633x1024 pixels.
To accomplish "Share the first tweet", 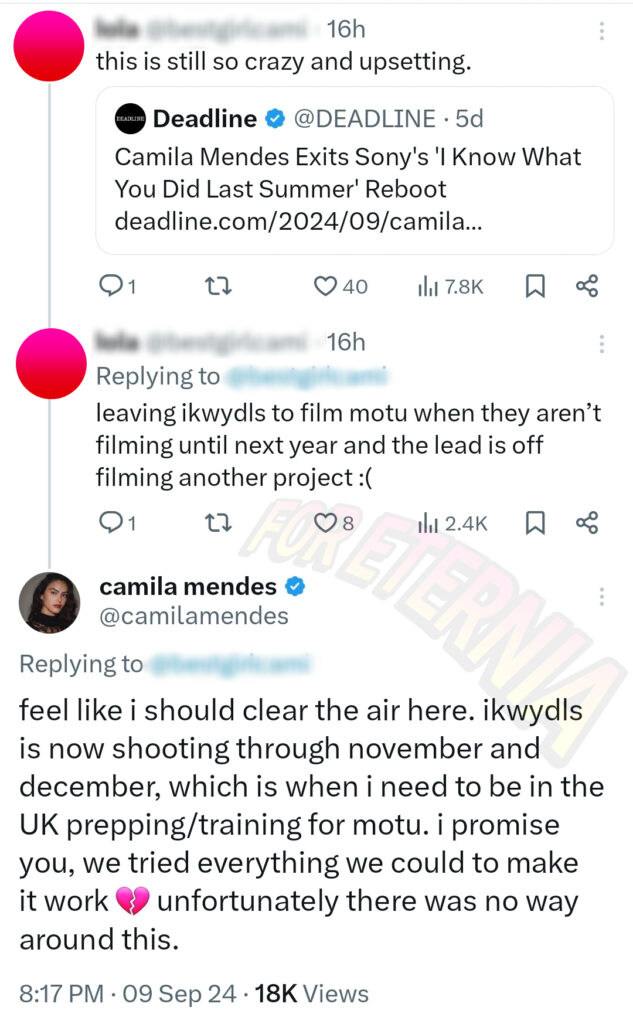I will [587, 286].
